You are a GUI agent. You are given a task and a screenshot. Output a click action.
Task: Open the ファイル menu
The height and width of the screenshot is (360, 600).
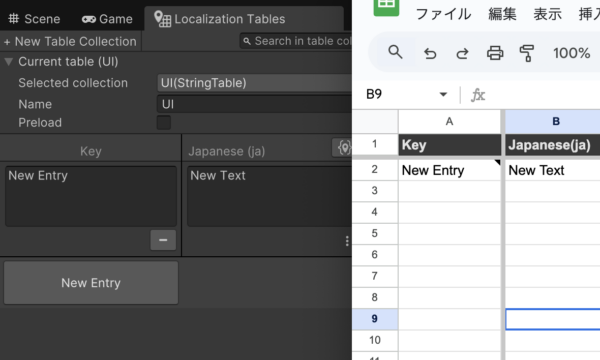click(443, 14)
